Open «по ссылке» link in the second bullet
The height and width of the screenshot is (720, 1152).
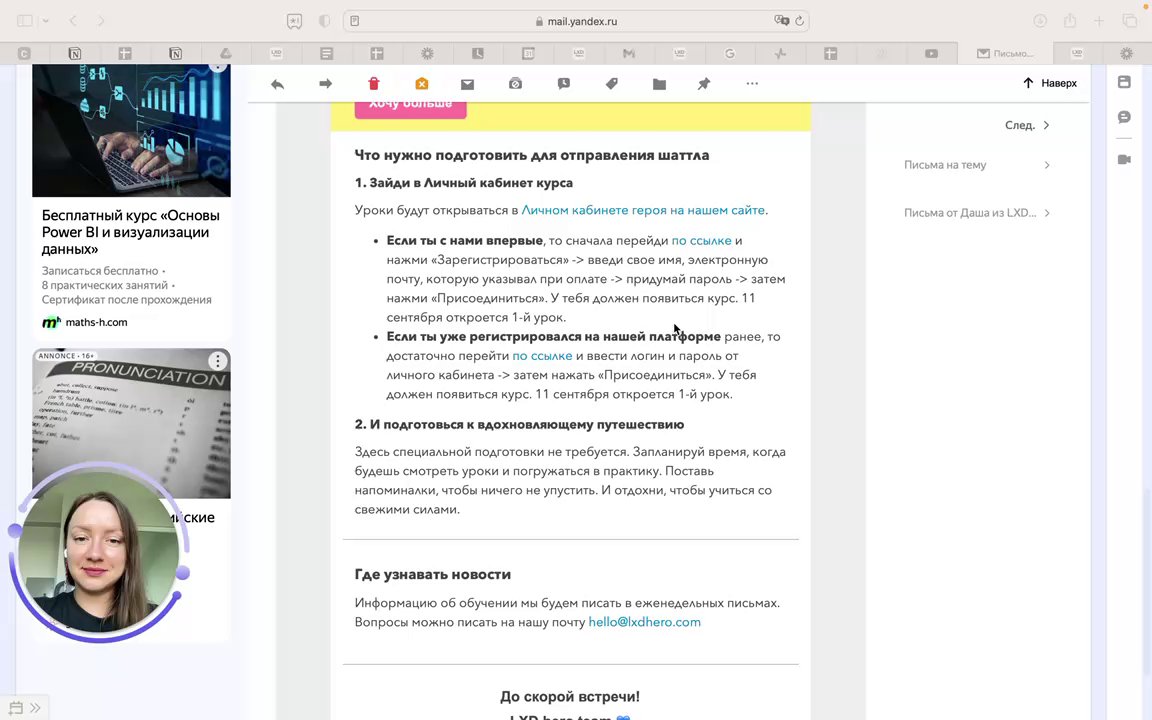542,356
